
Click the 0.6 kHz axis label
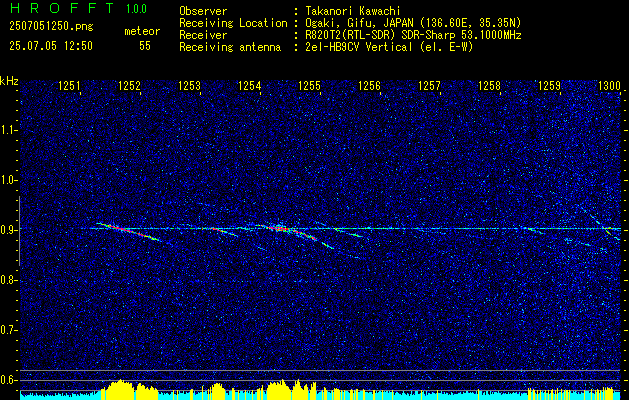[10, 380]
